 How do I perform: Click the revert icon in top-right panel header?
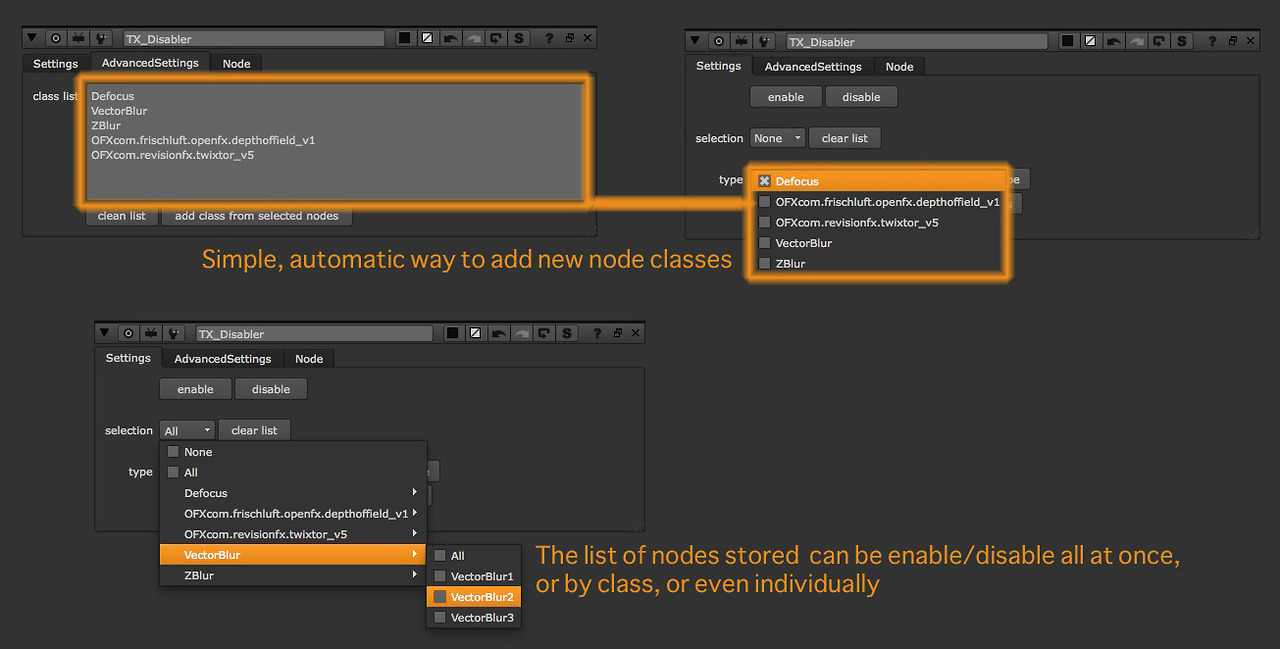[1159, 41]
